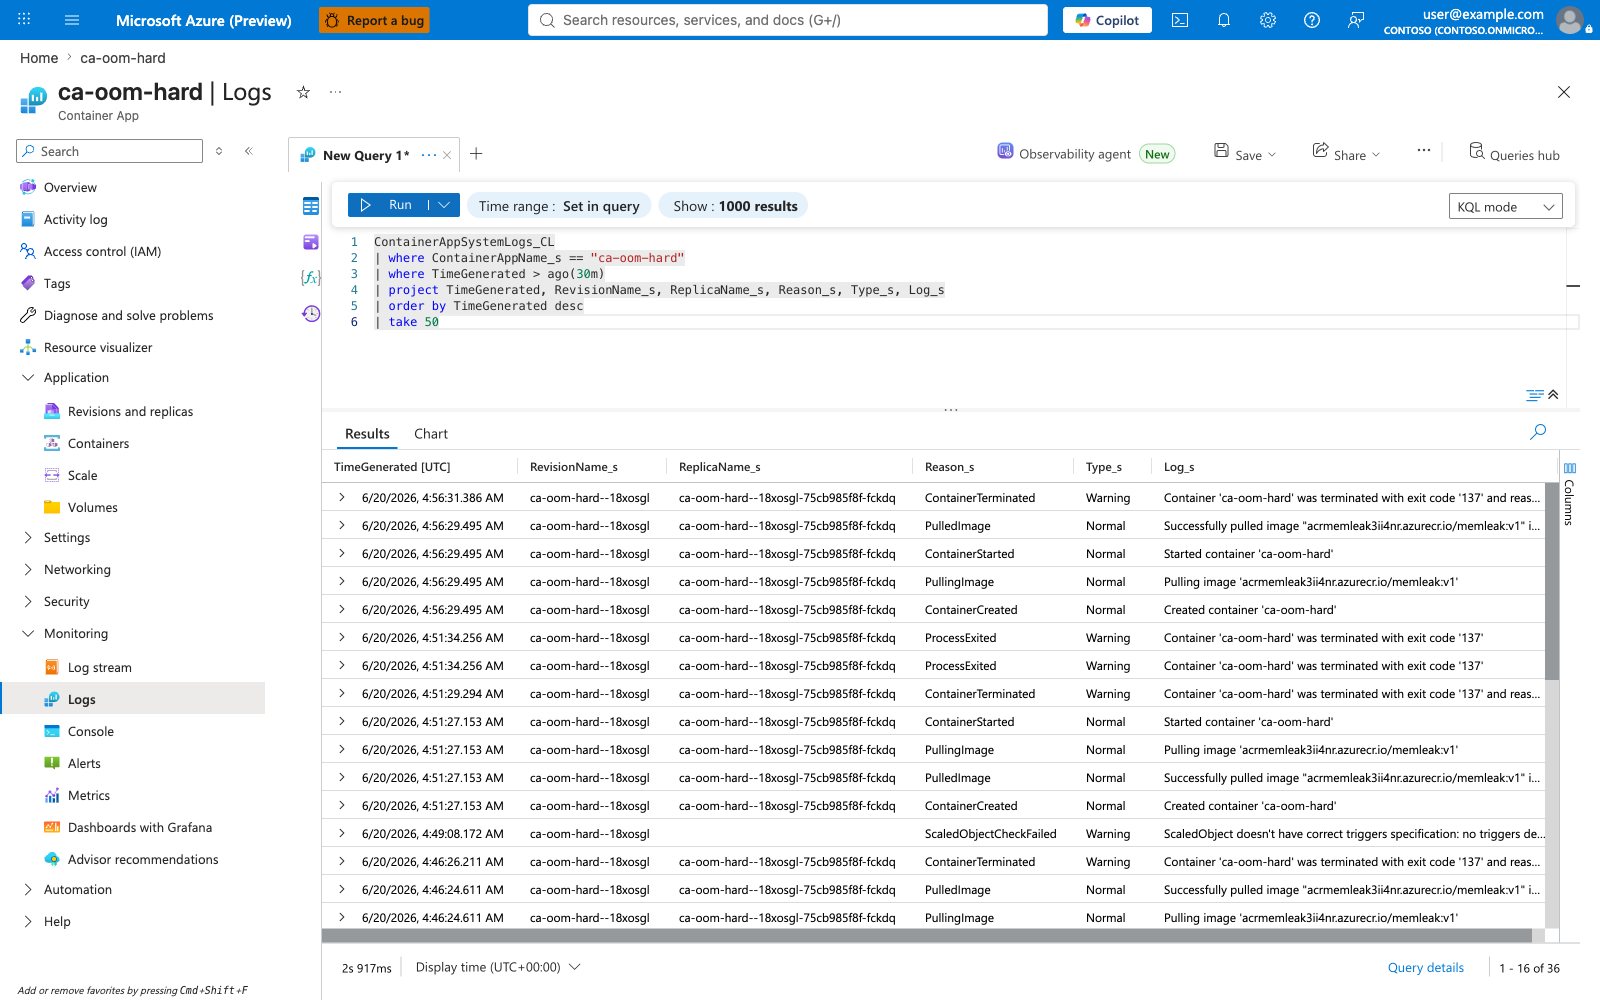Collapse the left navigation menu

(249, 151)
